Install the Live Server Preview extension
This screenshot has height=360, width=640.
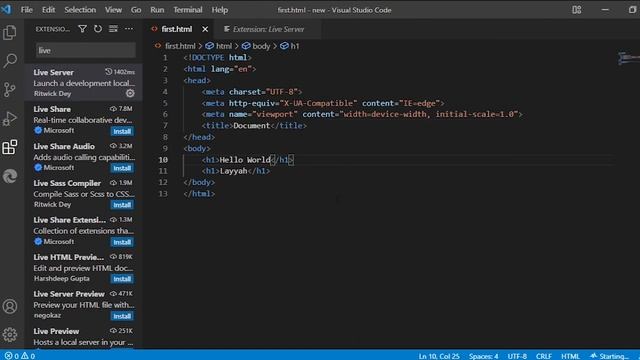pyautogui.click(x=122, y=316)
